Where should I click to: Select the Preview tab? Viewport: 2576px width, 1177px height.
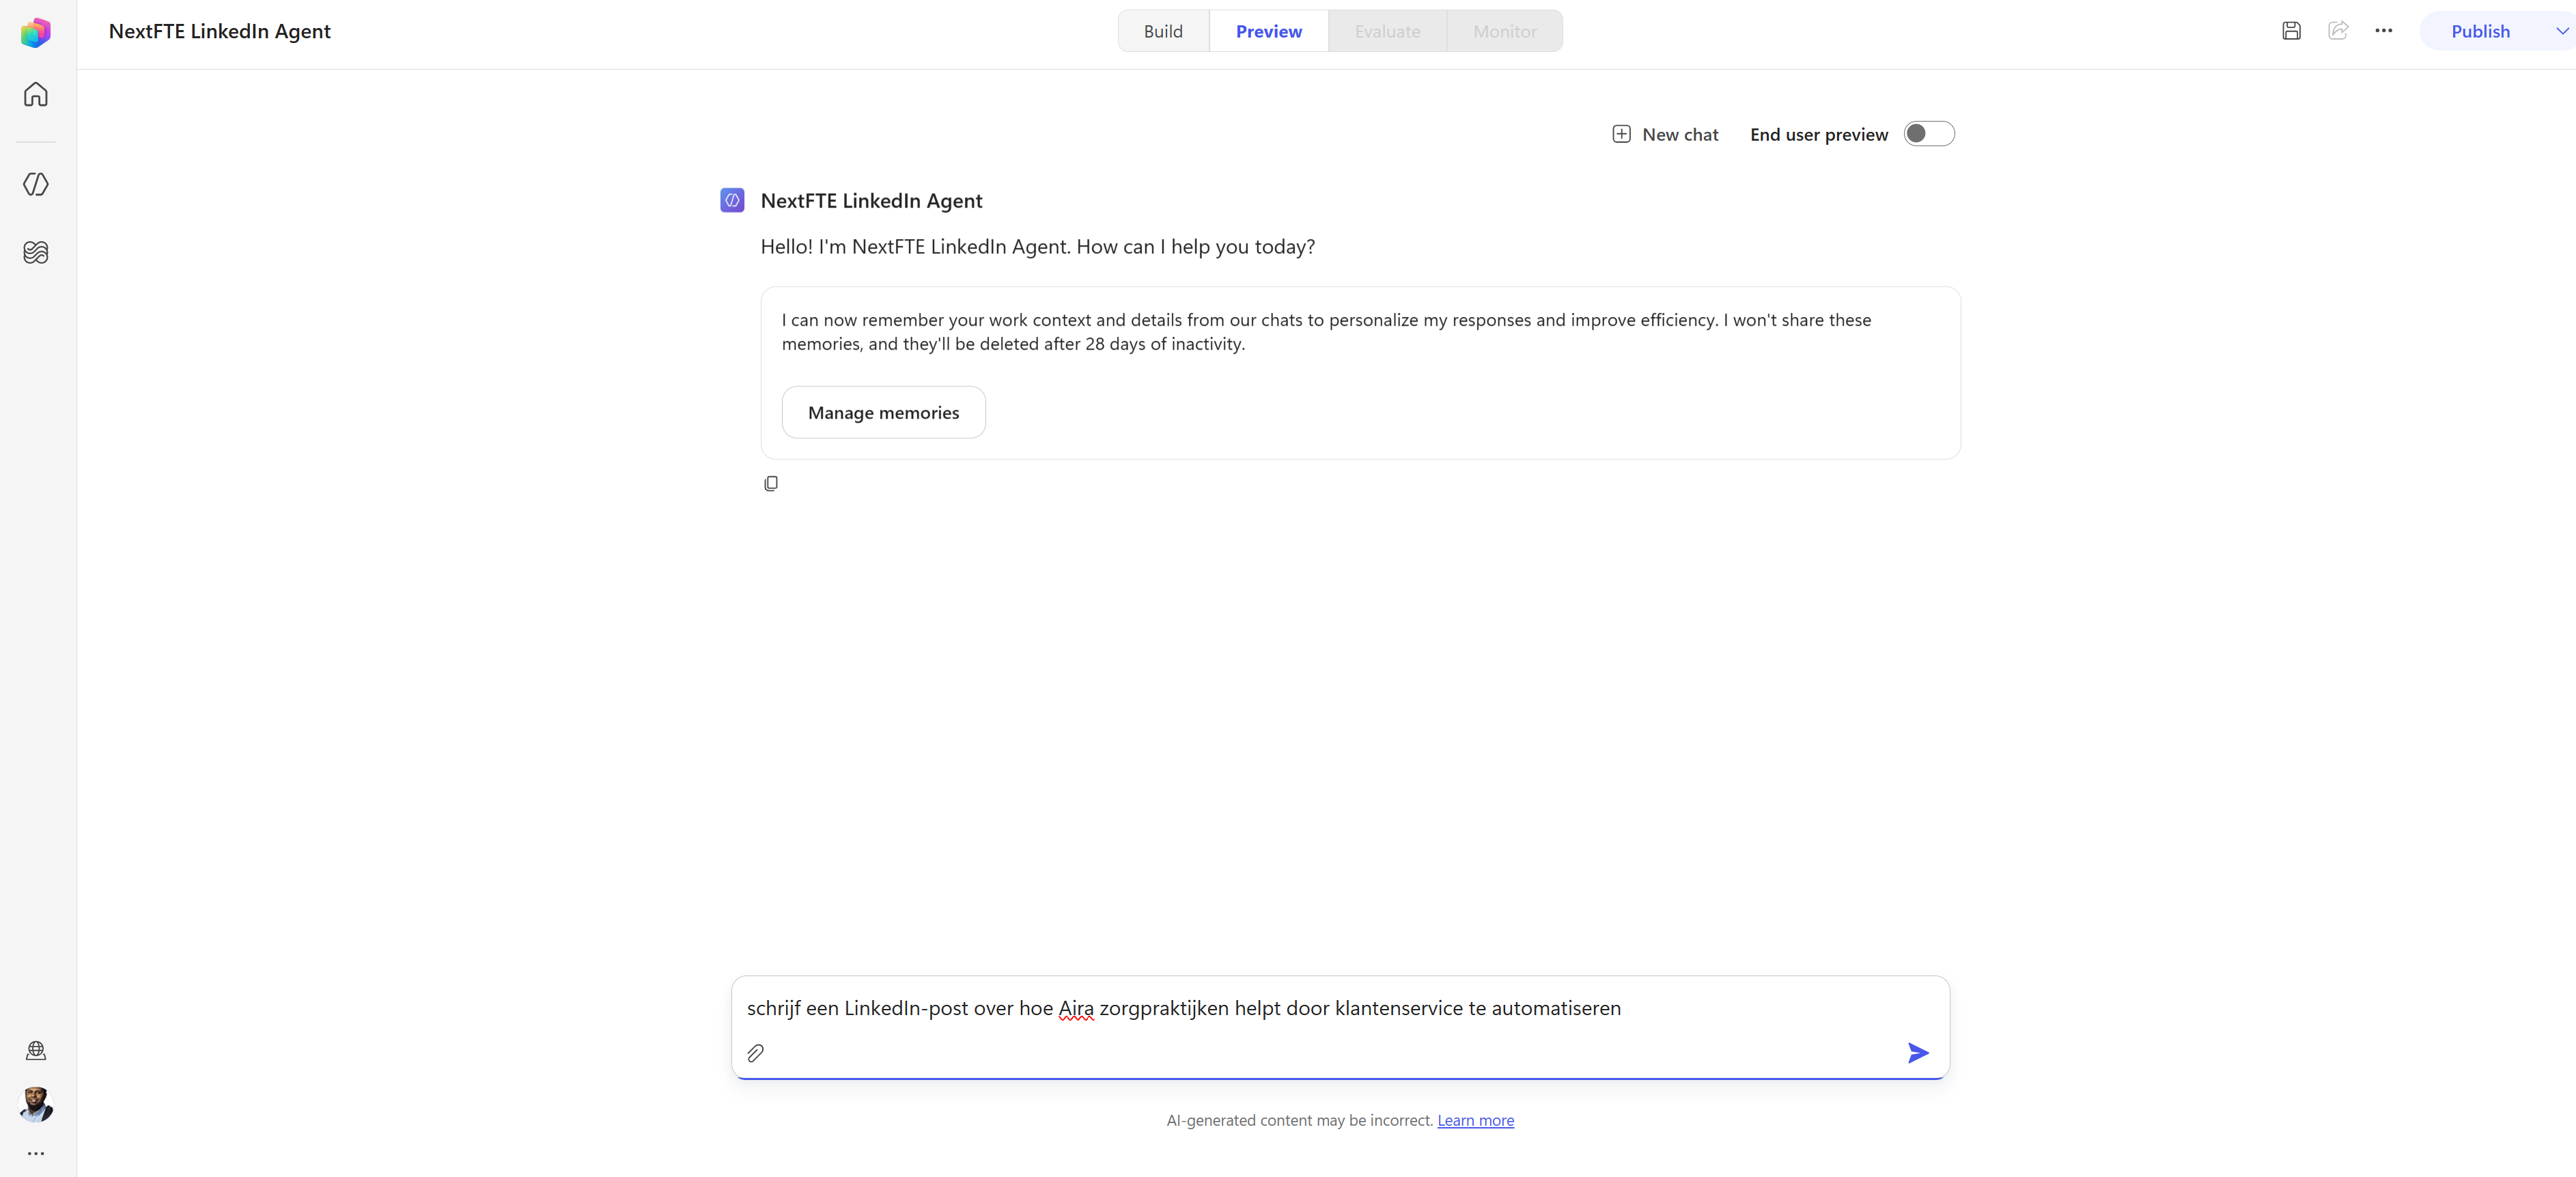[x=1268, y=31]
